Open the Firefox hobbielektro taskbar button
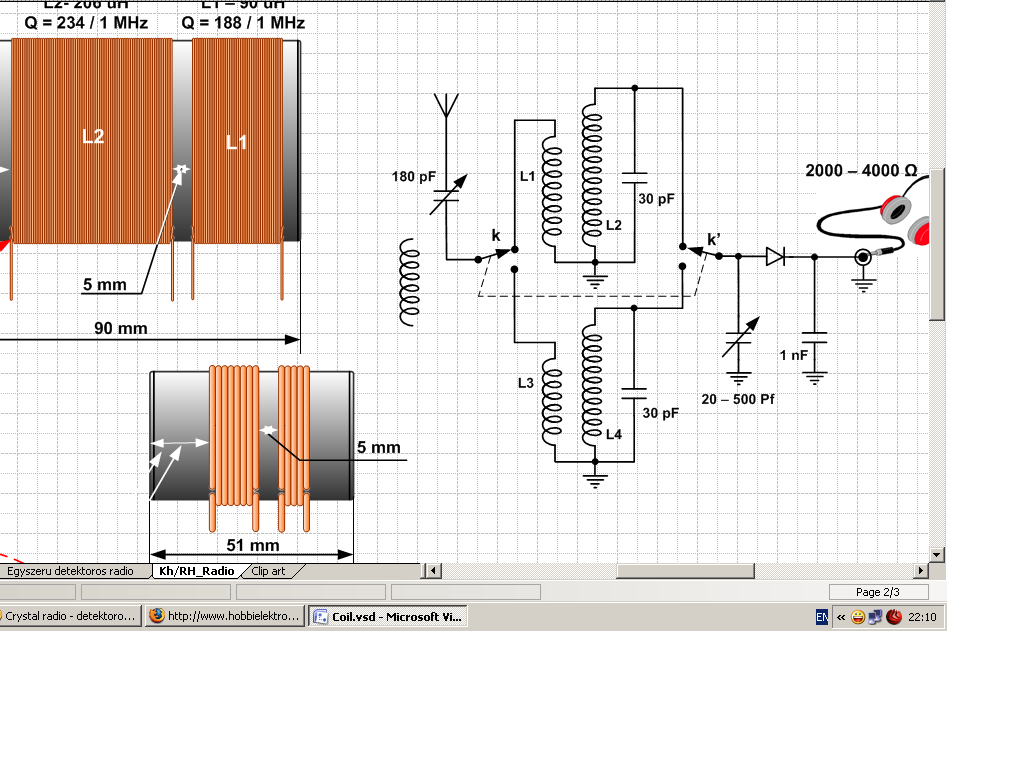1024x768 pixels. click(x=225, y=616)
